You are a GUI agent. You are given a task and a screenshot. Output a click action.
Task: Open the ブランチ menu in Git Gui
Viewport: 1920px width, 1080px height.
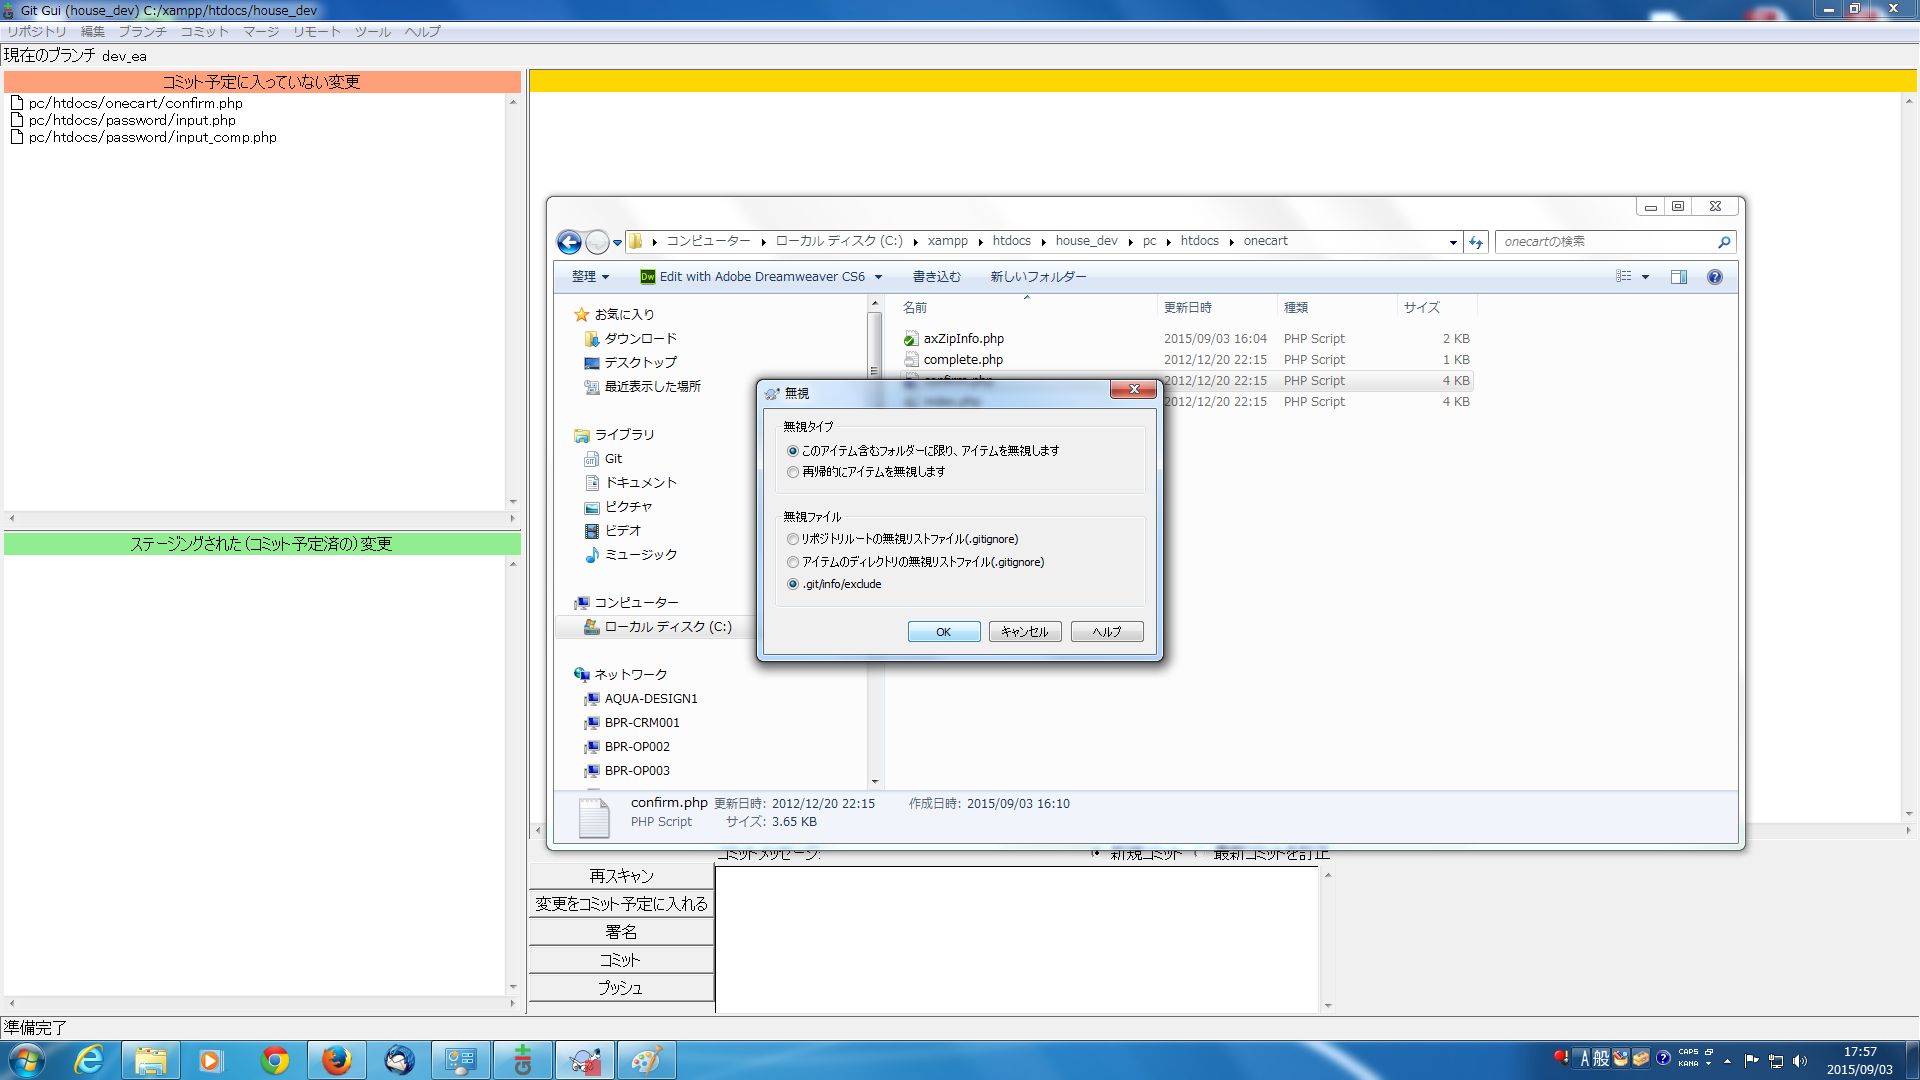(142, 32)
